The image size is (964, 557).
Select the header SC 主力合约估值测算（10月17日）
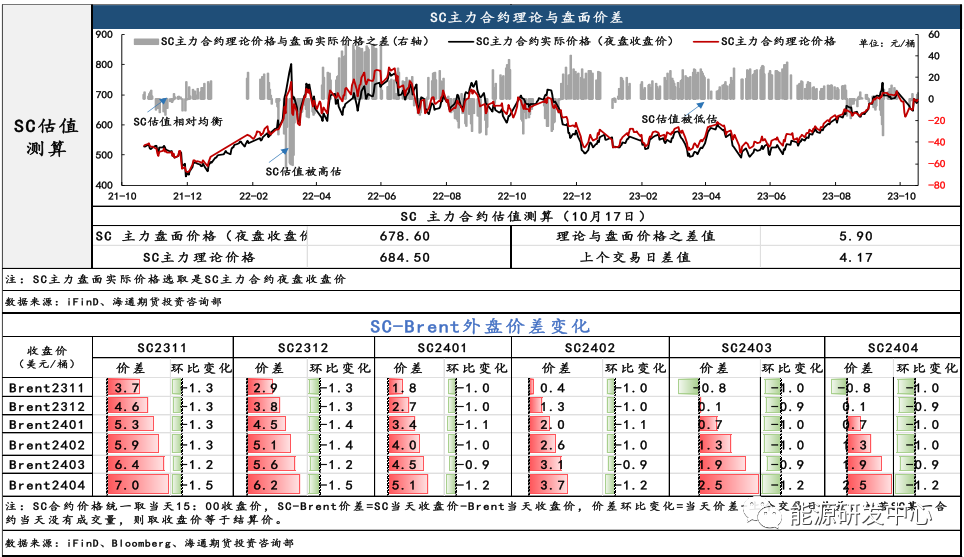tap(523, 216)
